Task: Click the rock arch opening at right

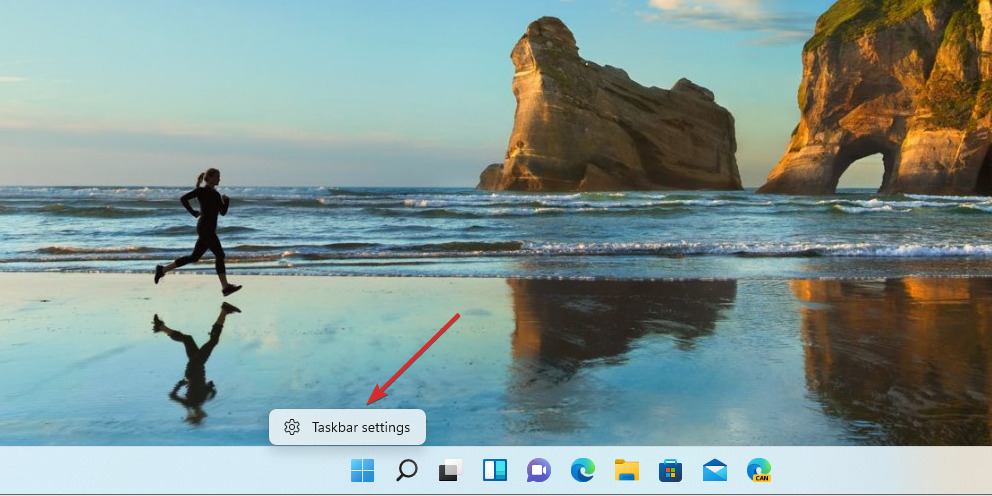Action: [860, 172]
